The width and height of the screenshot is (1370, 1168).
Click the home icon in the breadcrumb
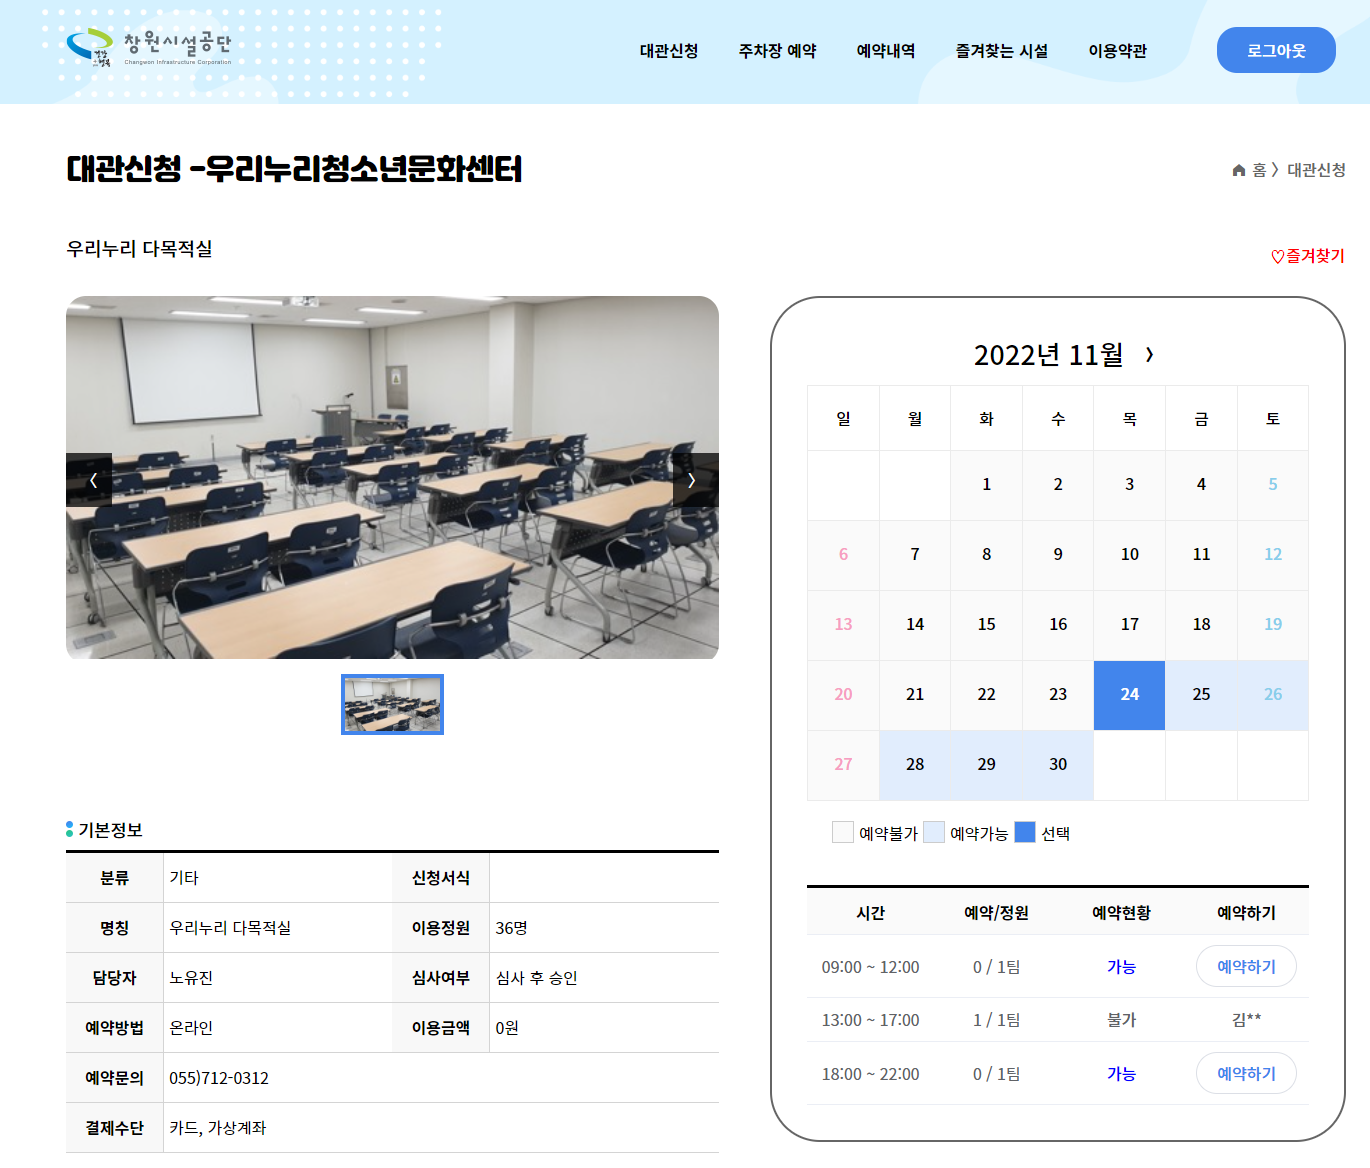1238,170
